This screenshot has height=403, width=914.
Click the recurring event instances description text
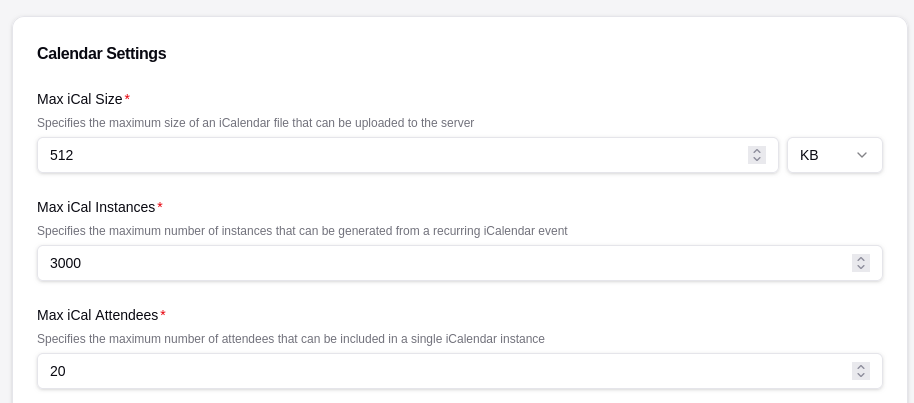coord(302,231)
